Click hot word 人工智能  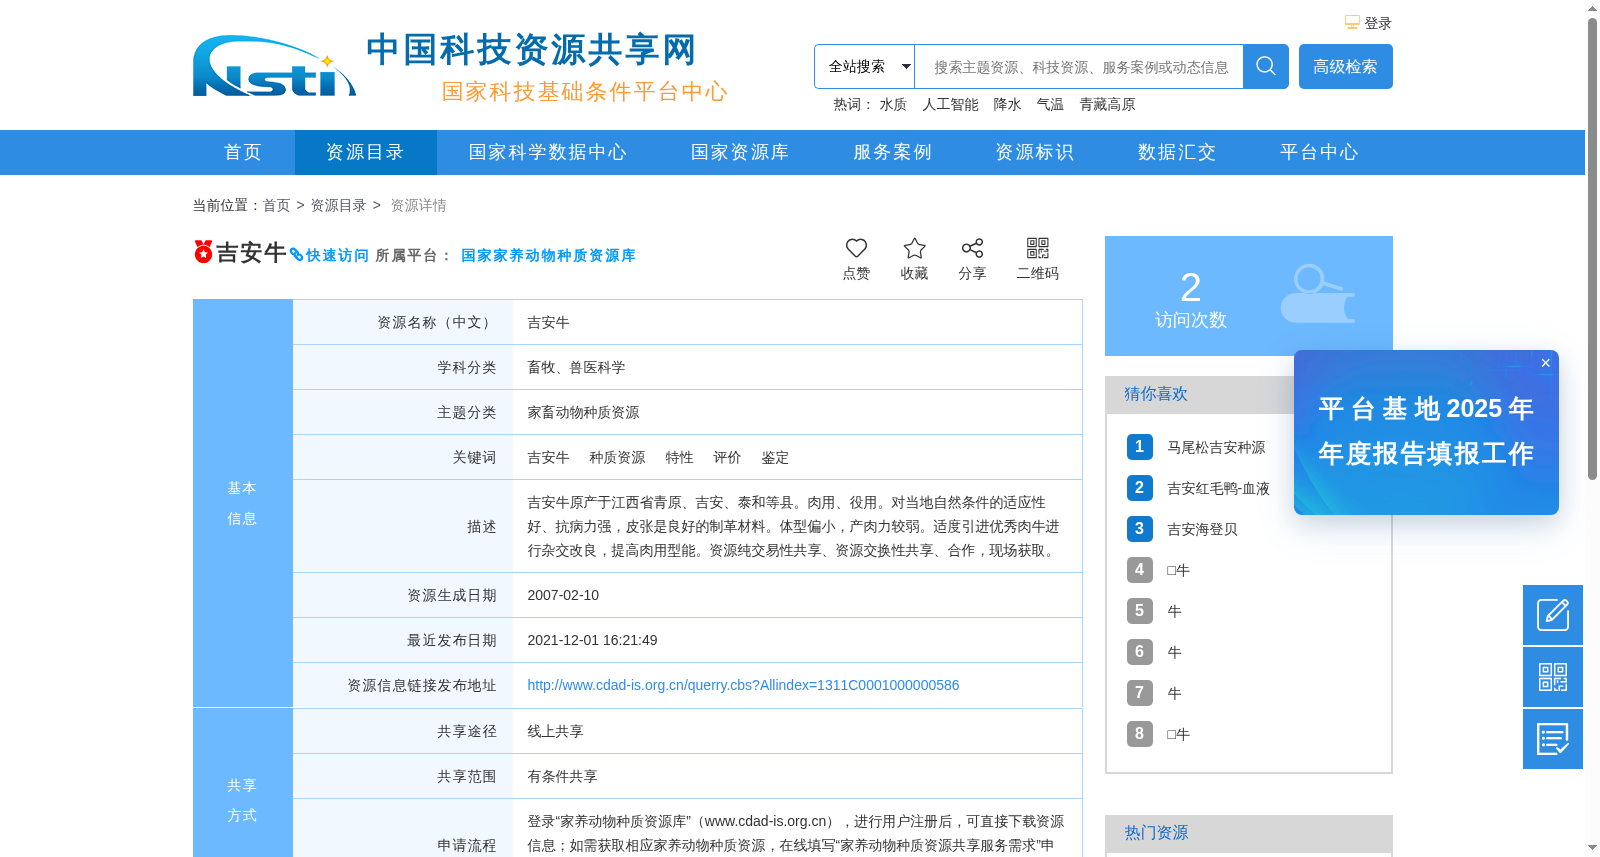click(950, 104)
